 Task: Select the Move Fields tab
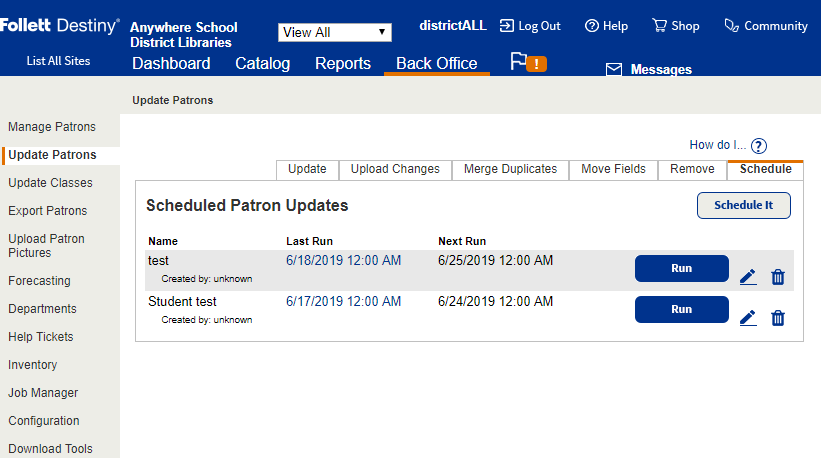pos(613,169)
